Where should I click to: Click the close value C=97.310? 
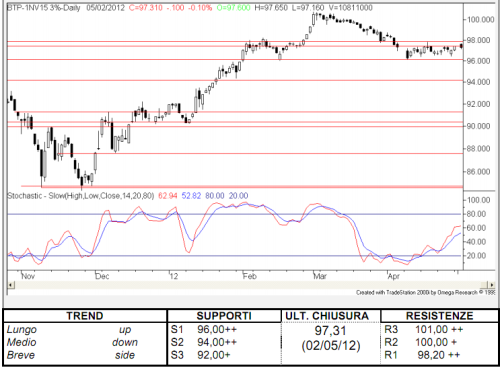pyautogui.click(x=146, y=8)
